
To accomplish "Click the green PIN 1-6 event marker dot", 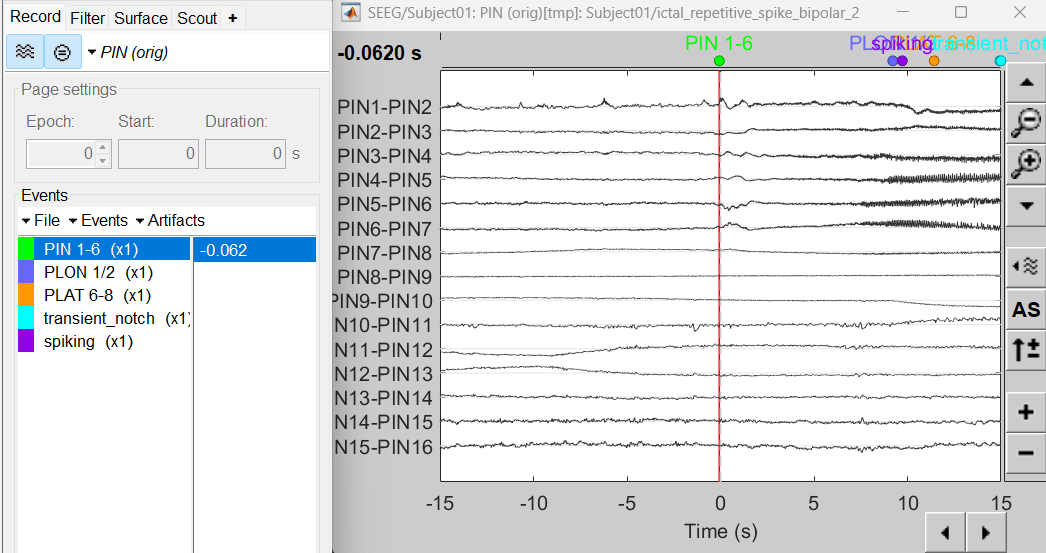I will click(x=719, y=61).
